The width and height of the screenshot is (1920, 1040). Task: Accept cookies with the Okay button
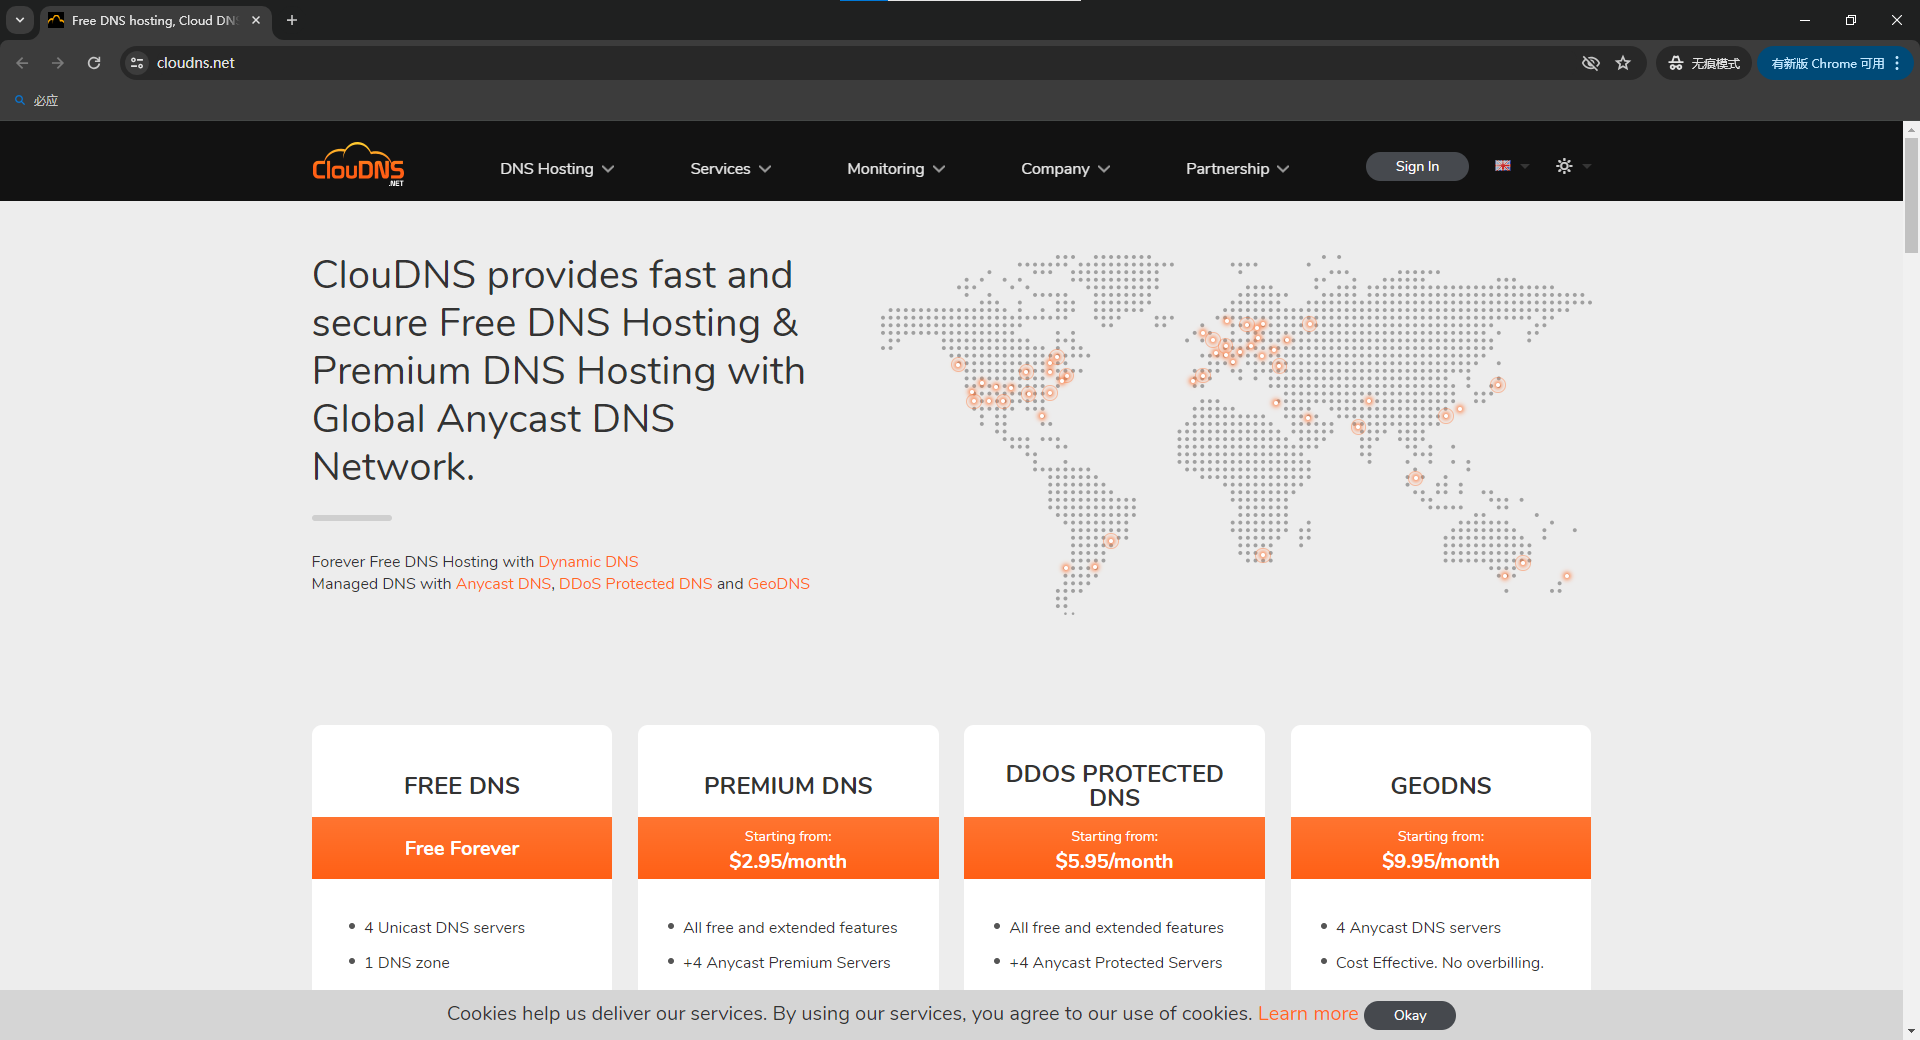coord(1410,1015)
